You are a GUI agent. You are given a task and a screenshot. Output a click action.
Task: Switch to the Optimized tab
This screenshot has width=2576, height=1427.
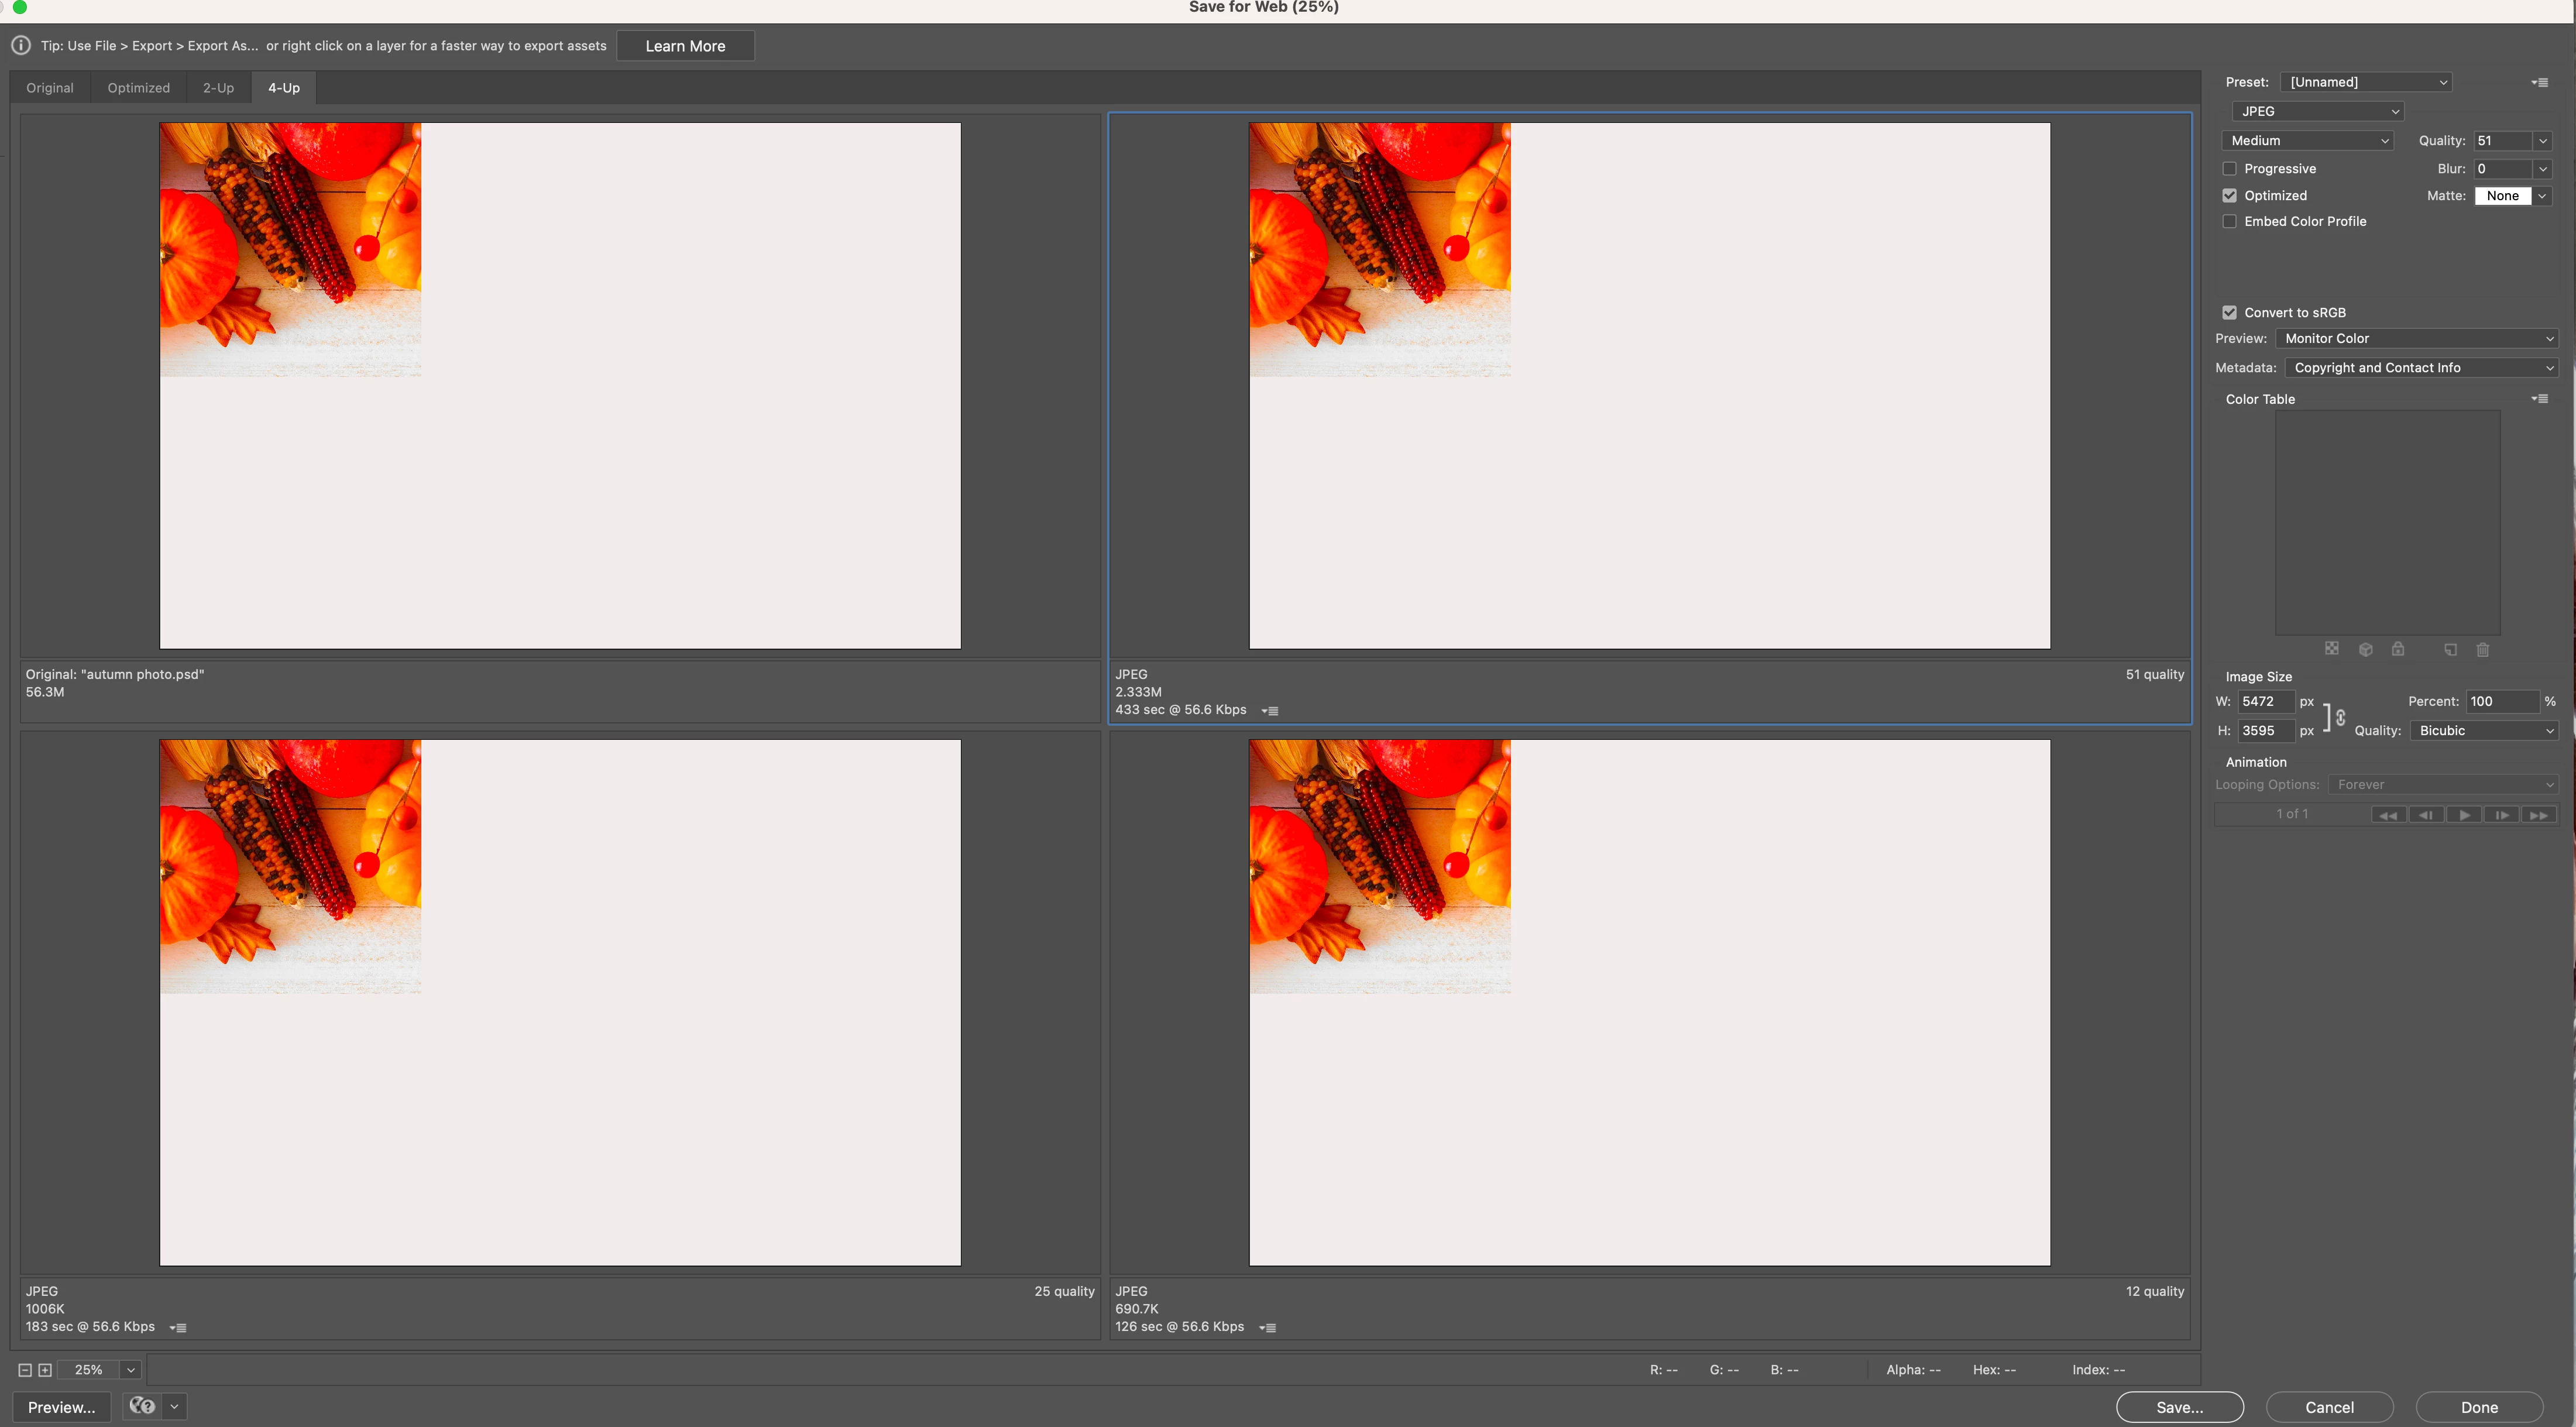click(x=138, y=88)
